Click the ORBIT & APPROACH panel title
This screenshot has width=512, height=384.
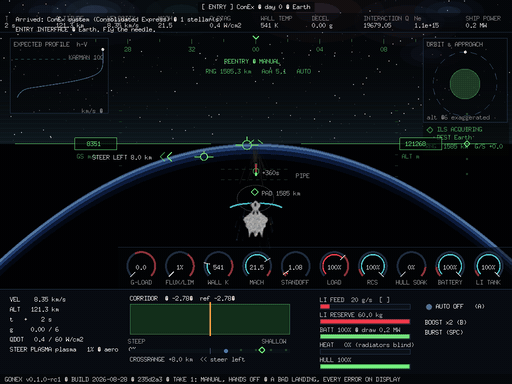point(455,44)
